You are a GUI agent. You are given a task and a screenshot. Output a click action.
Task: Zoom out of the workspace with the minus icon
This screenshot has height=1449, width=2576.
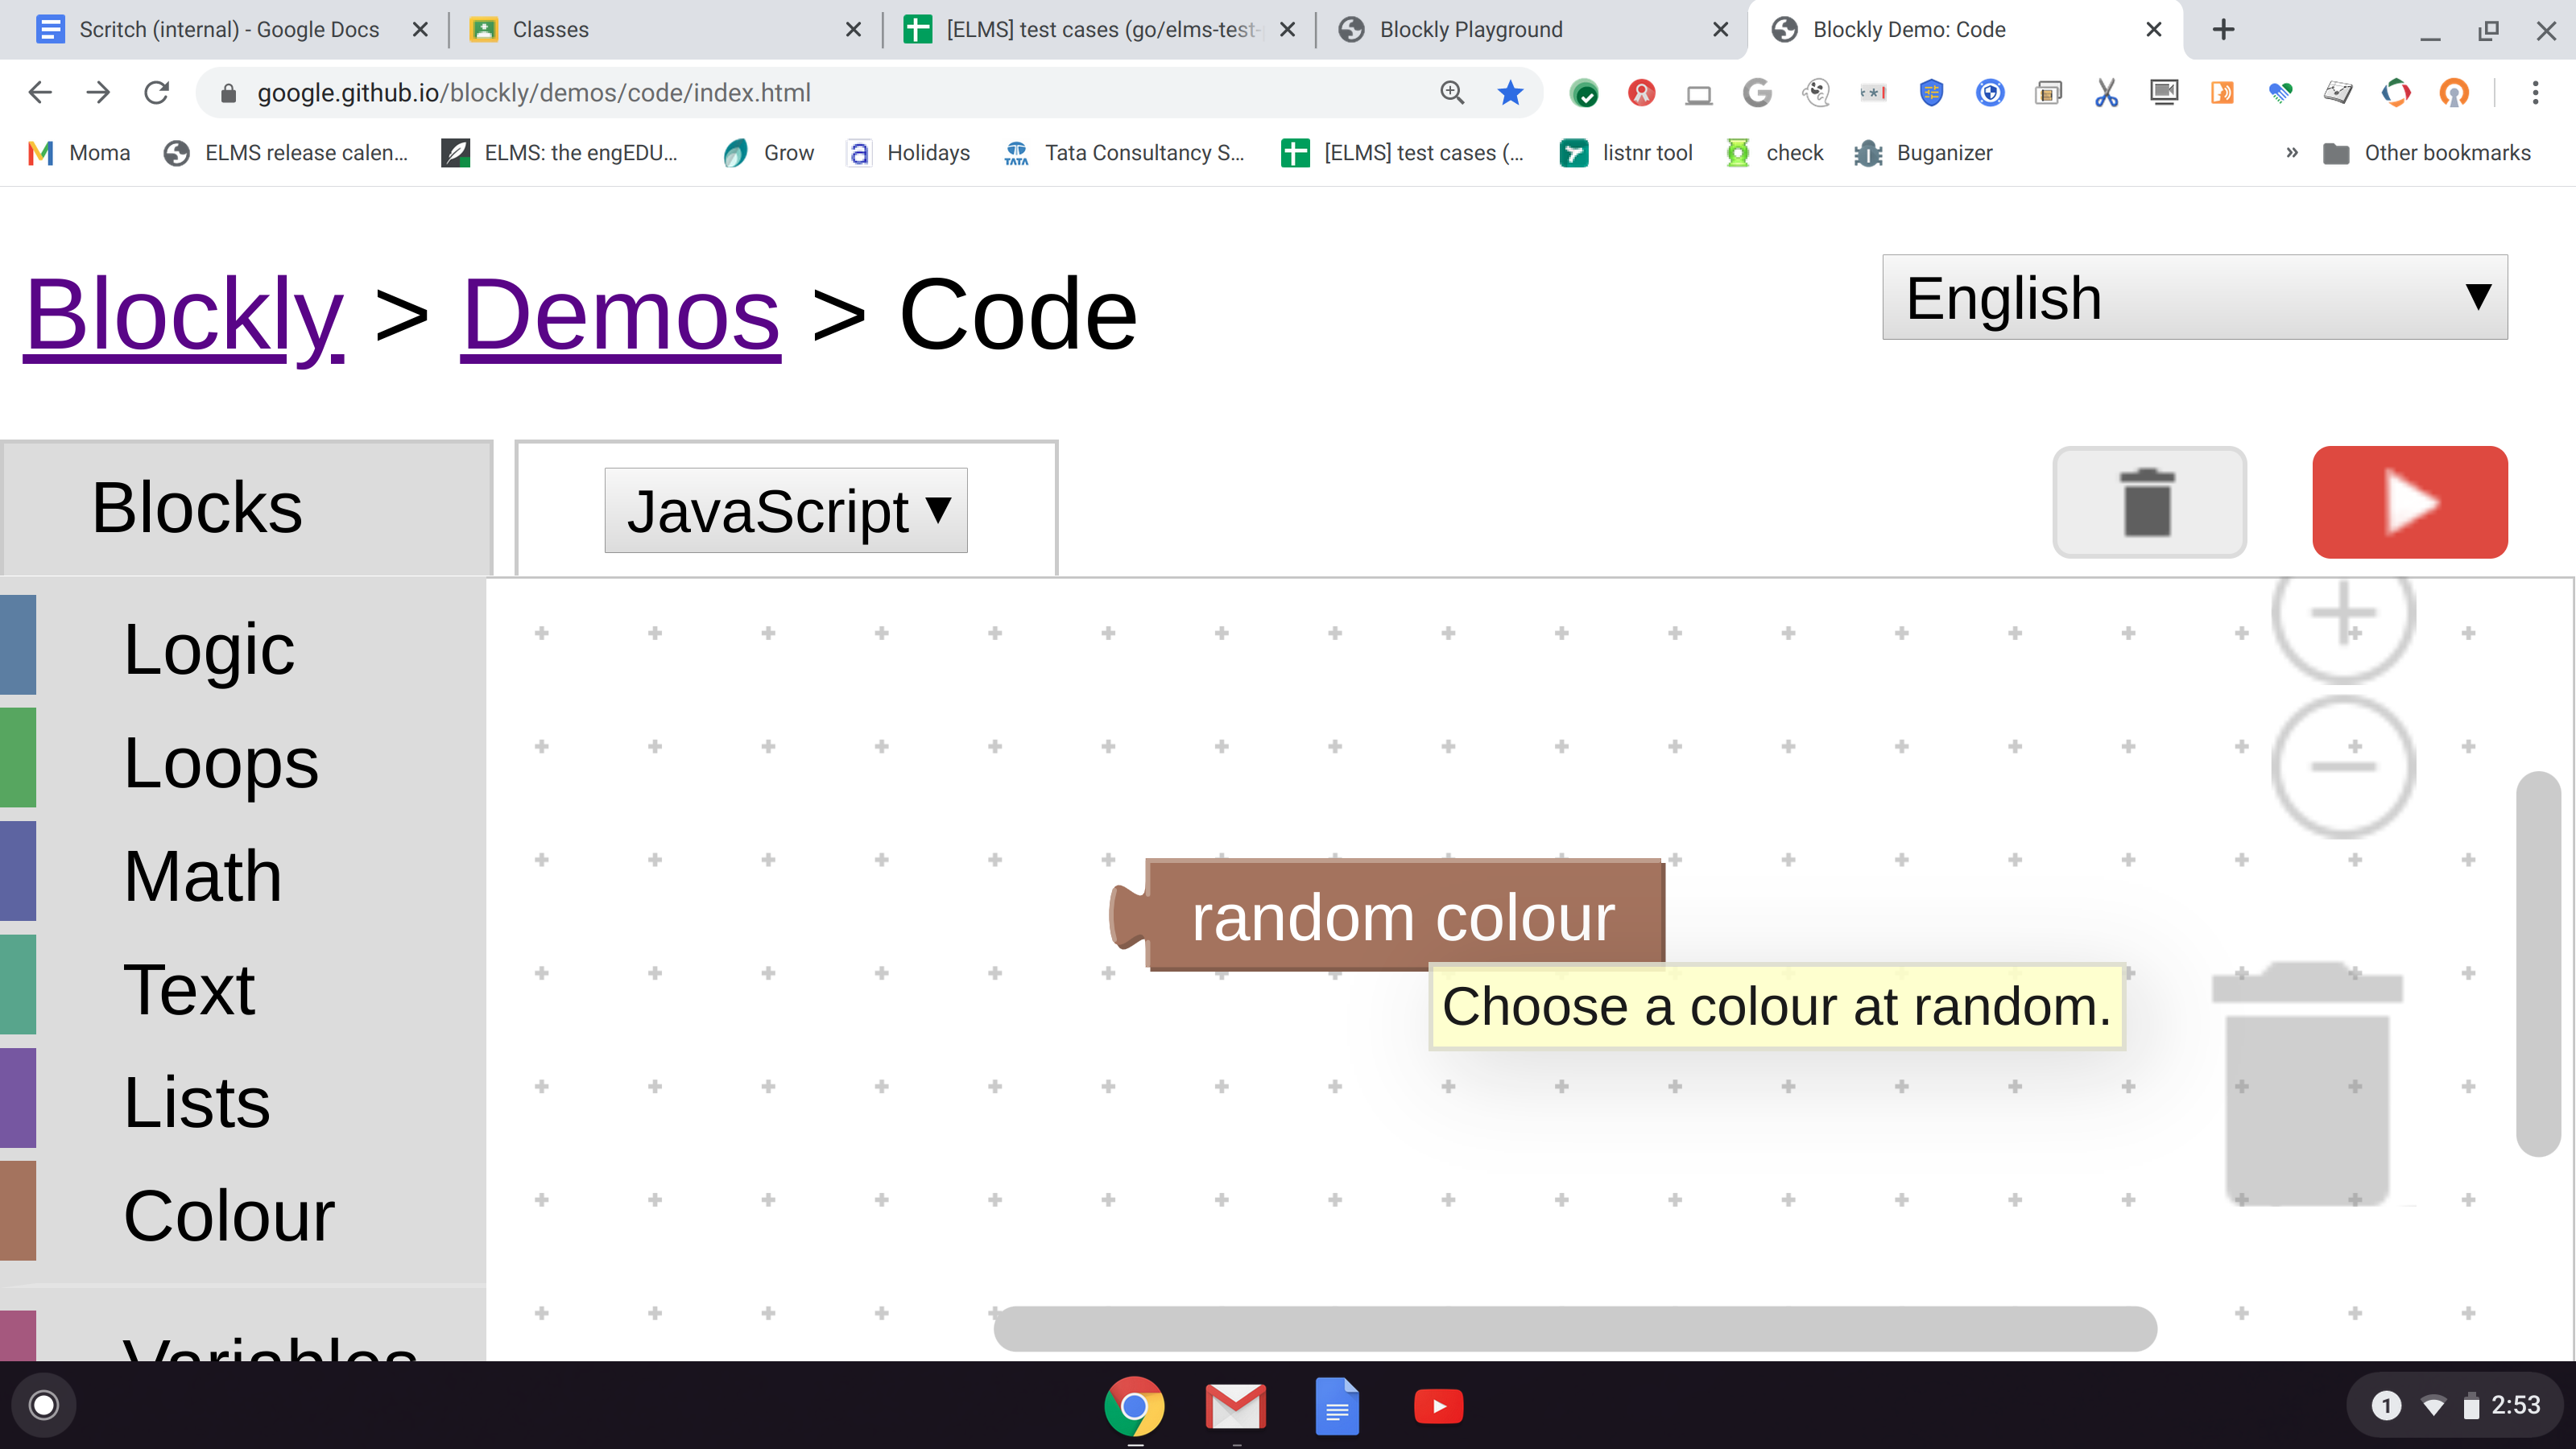(x=2344, y=765)
